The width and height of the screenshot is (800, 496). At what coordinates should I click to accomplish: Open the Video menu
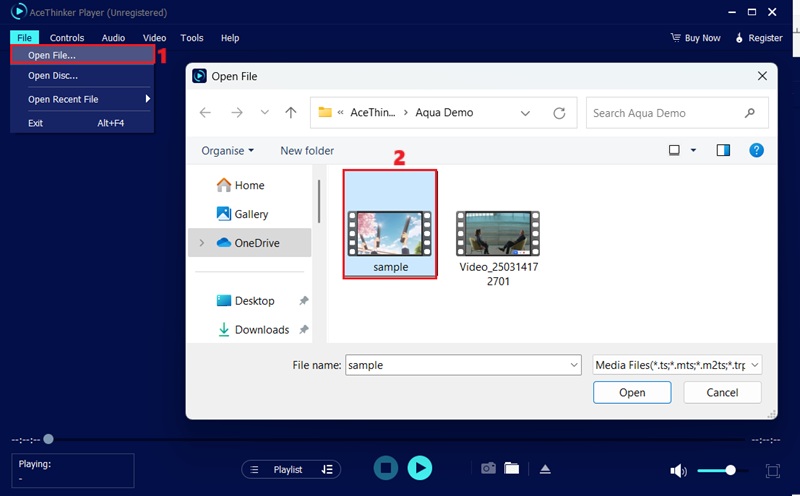(154, 38)
